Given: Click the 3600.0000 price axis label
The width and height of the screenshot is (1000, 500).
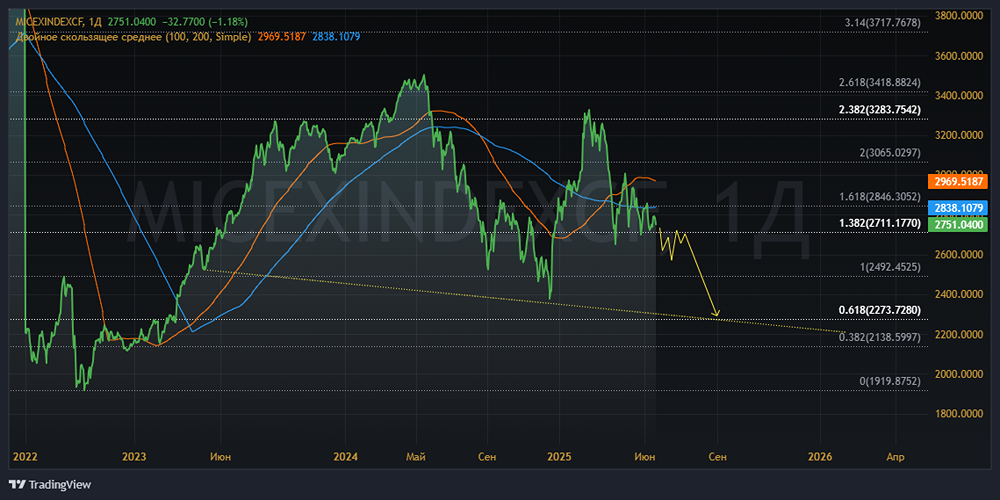Looking at the screenshot, I should point(958,55).
